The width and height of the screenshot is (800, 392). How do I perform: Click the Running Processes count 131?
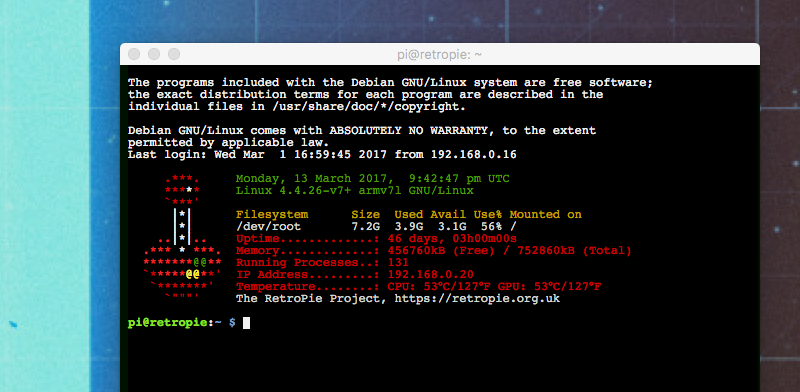398,263
